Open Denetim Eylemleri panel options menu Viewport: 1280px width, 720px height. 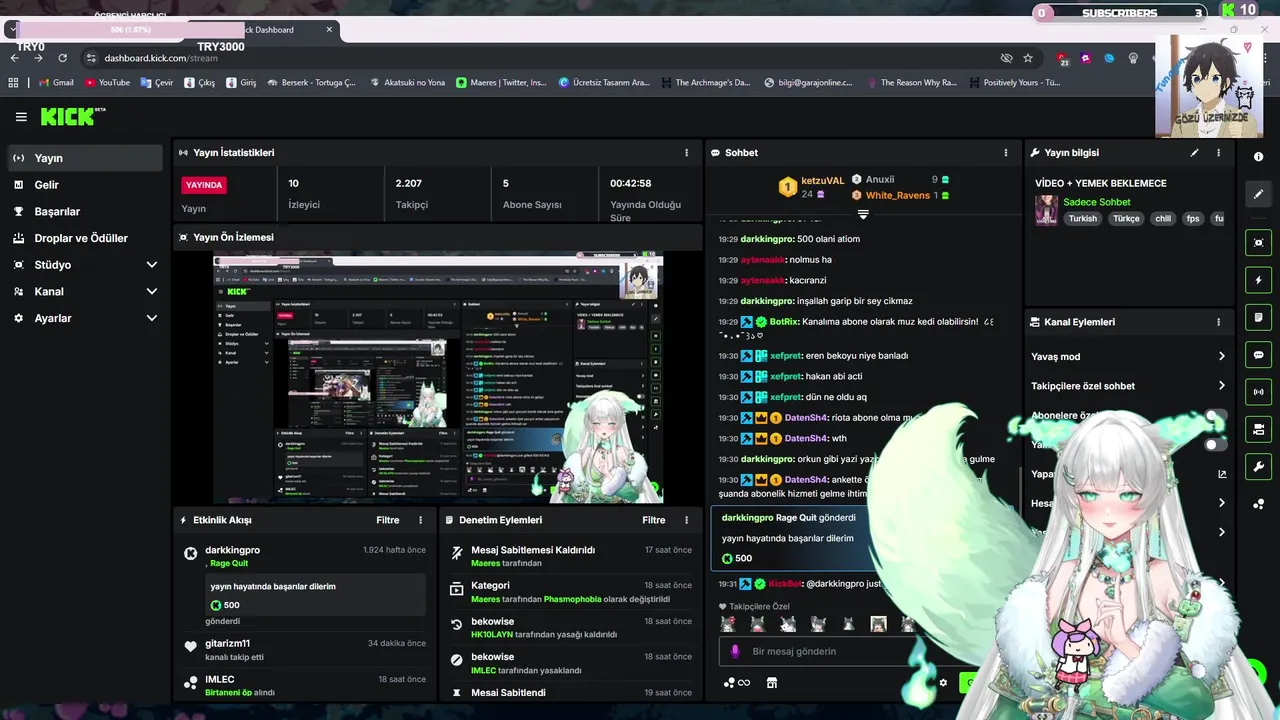click(686, 520)
